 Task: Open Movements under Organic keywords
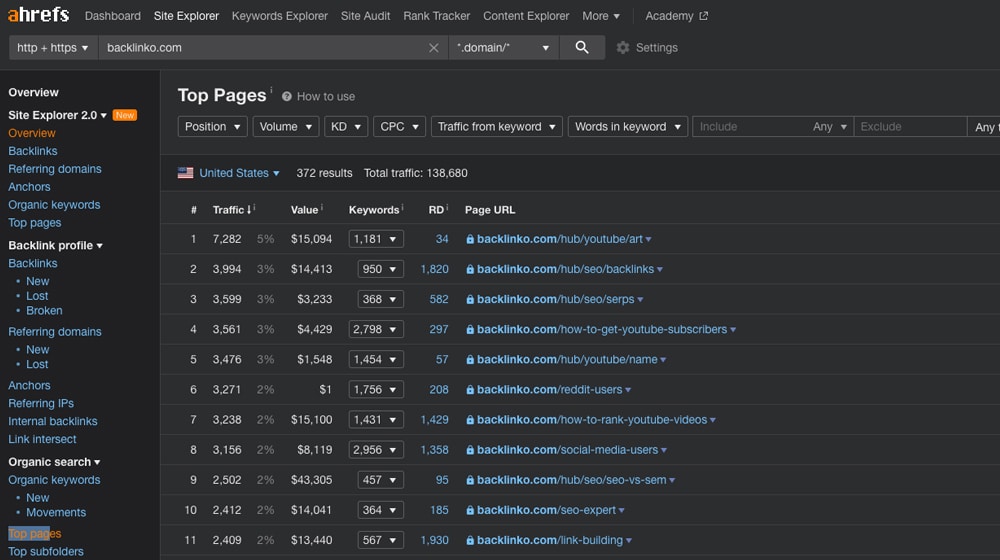(x=56, y=513)
